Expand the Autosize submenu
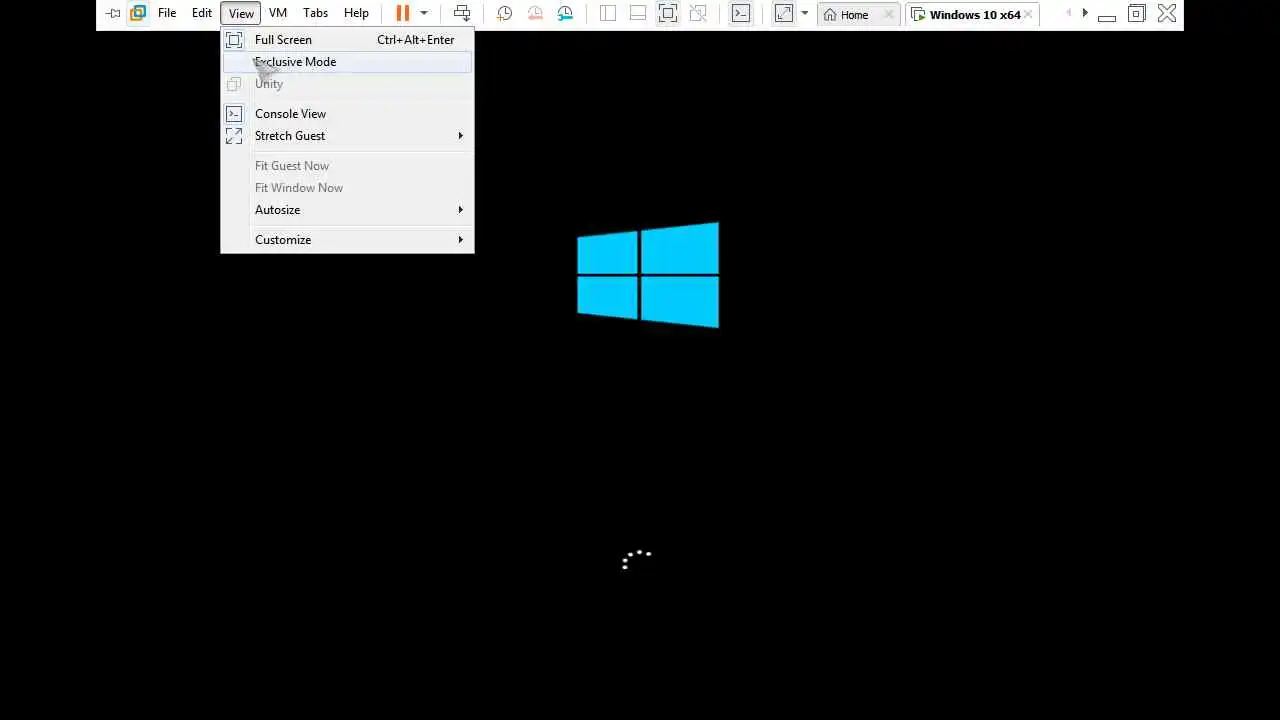The width and height of the screenshot is (1280, 720). (x=347, y=210)
